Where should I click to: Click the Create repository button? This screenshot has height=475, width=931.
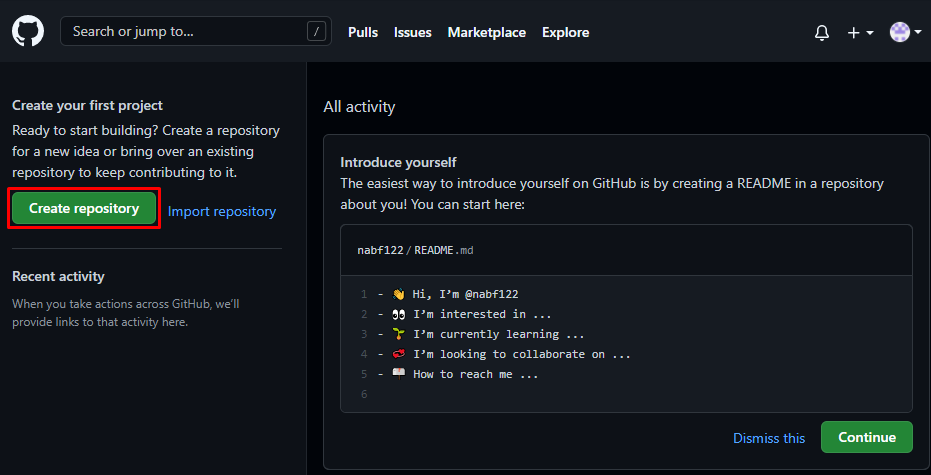click(84, 208)
